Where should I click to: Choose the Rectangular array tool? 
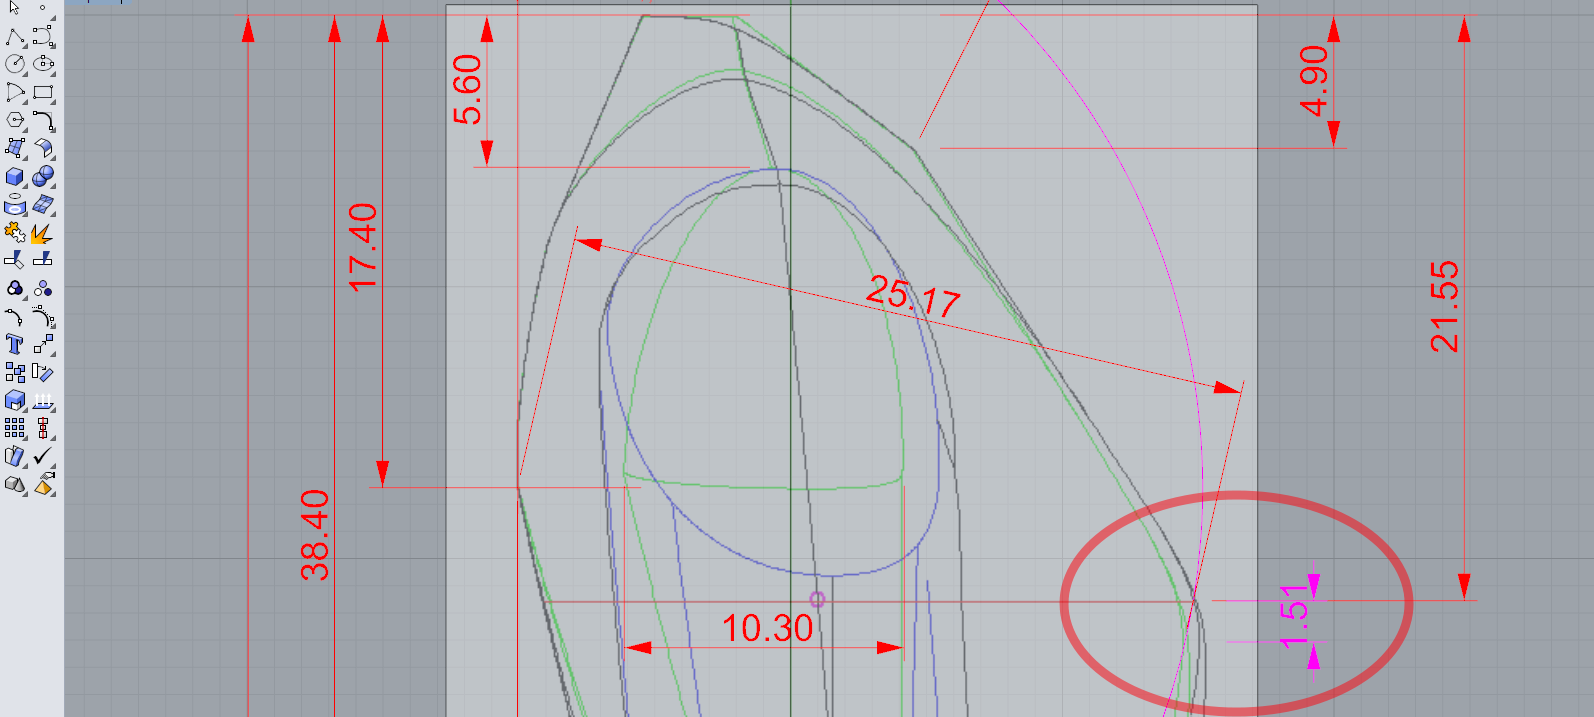coord(15,429)
